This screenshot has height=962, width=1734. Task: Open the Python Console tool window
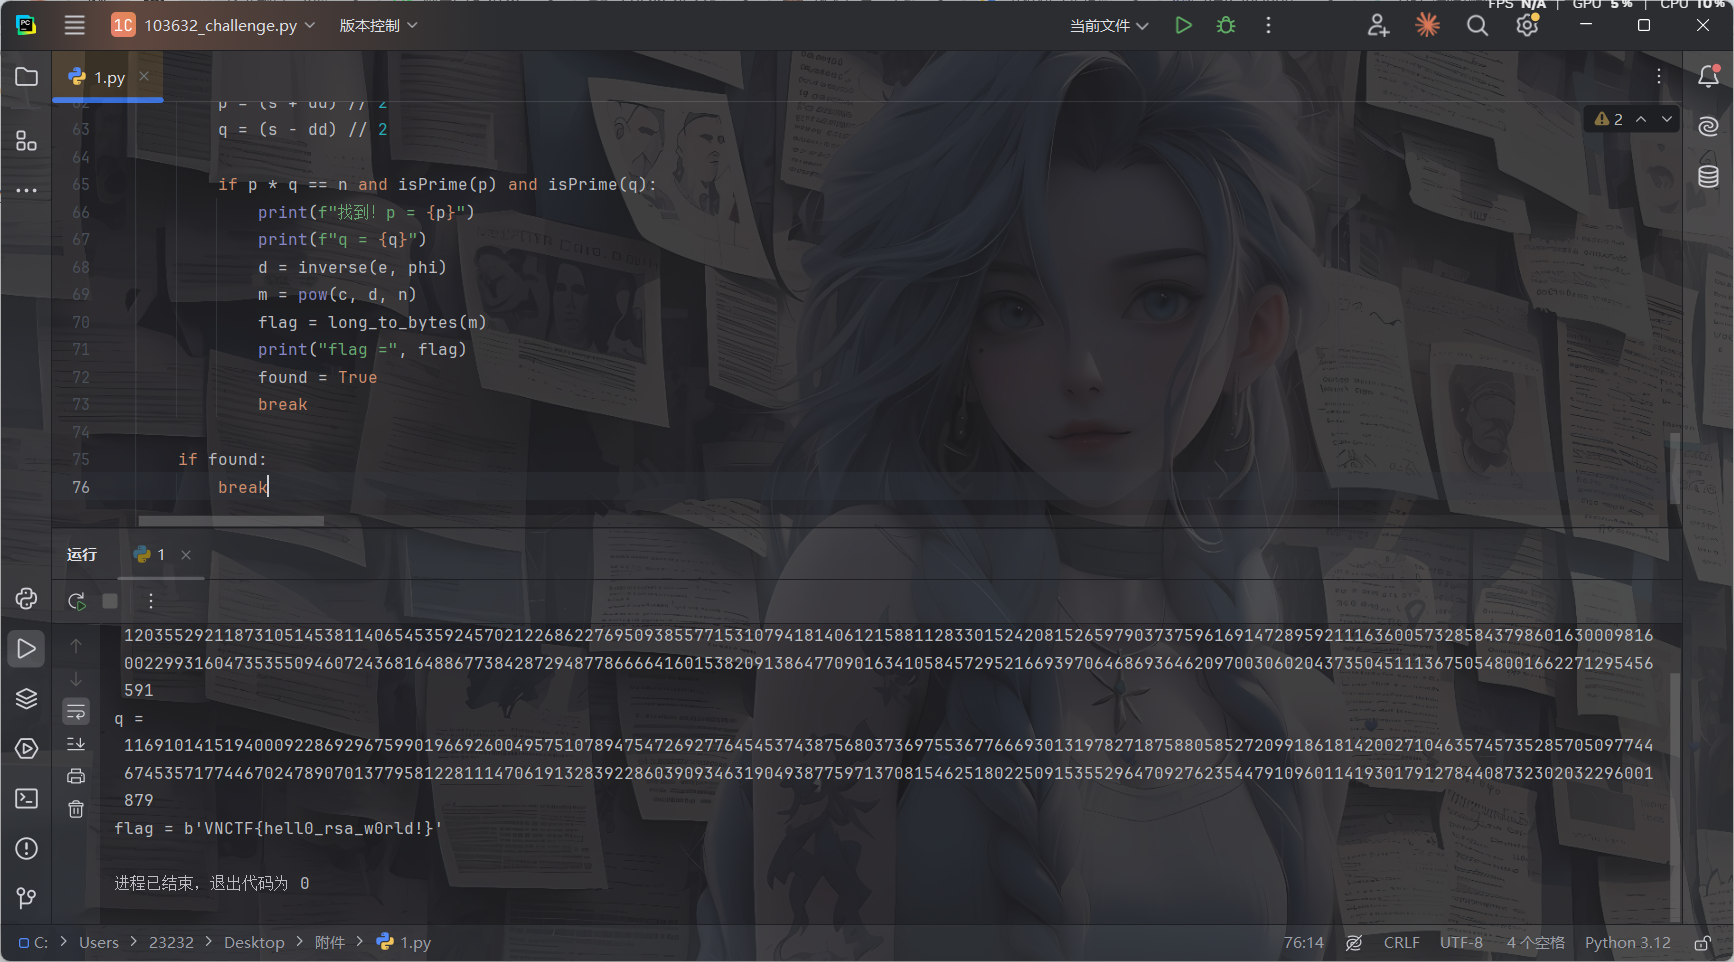pyautogui.click(x=27, y=599)
